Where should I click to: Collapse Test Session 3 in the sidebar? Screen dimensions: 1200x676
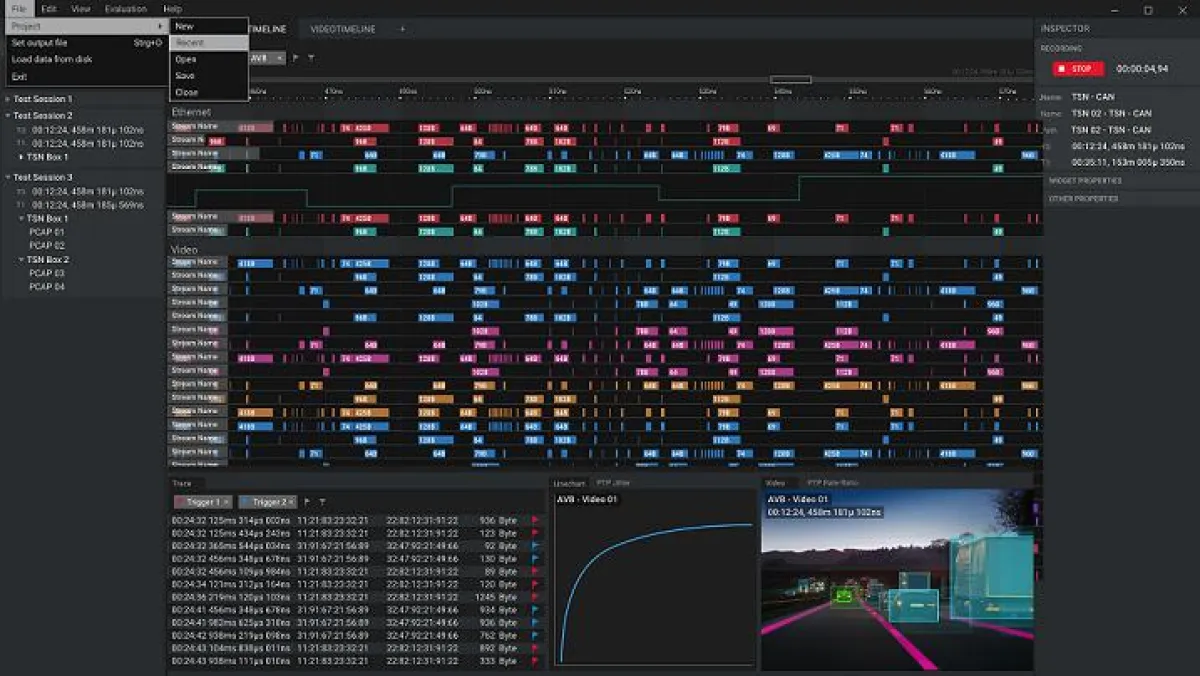(x=8, y=176)
